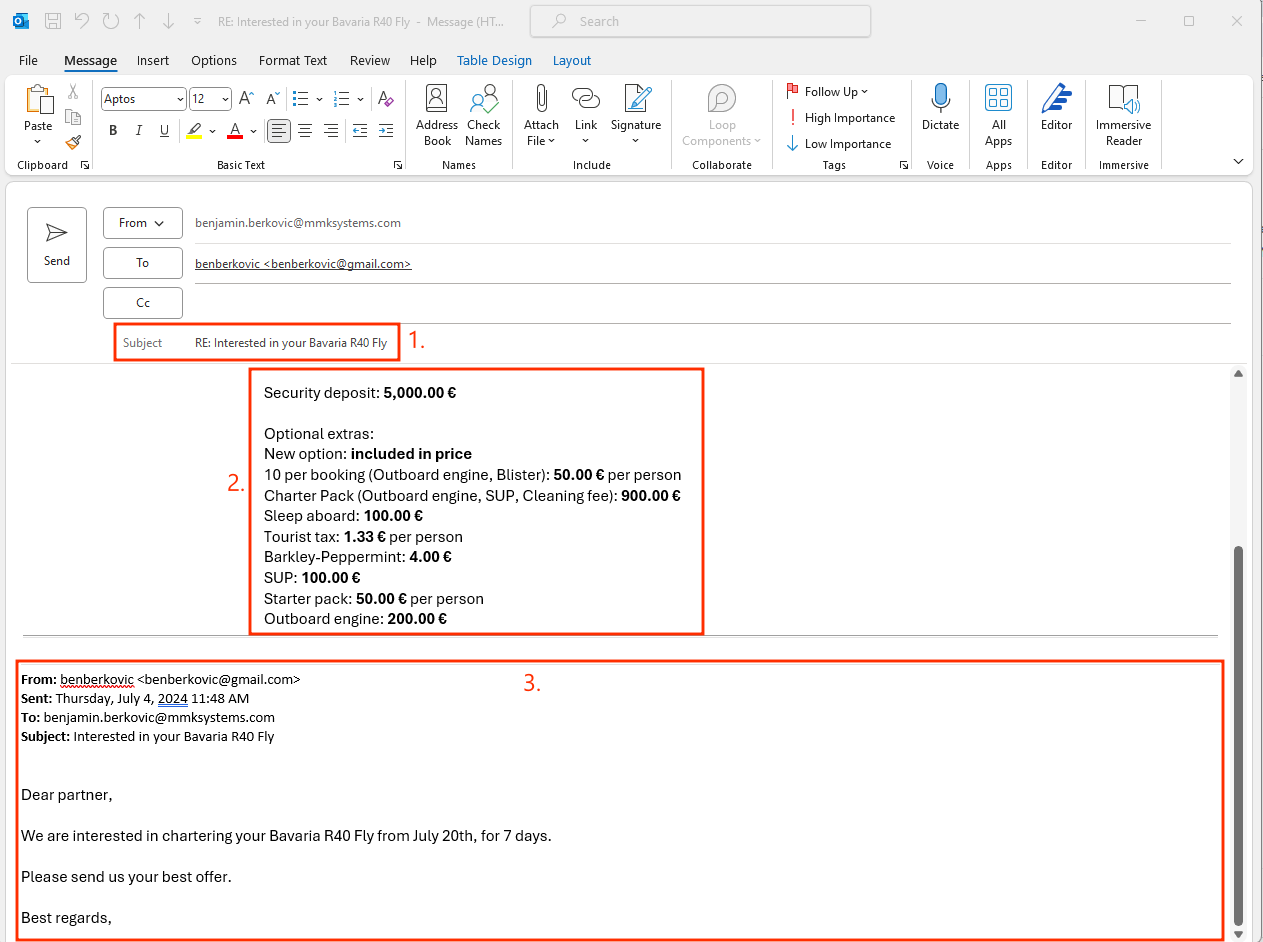Send the email message
The height and width of the screenshot is (942, 1263).
[57, 245]
